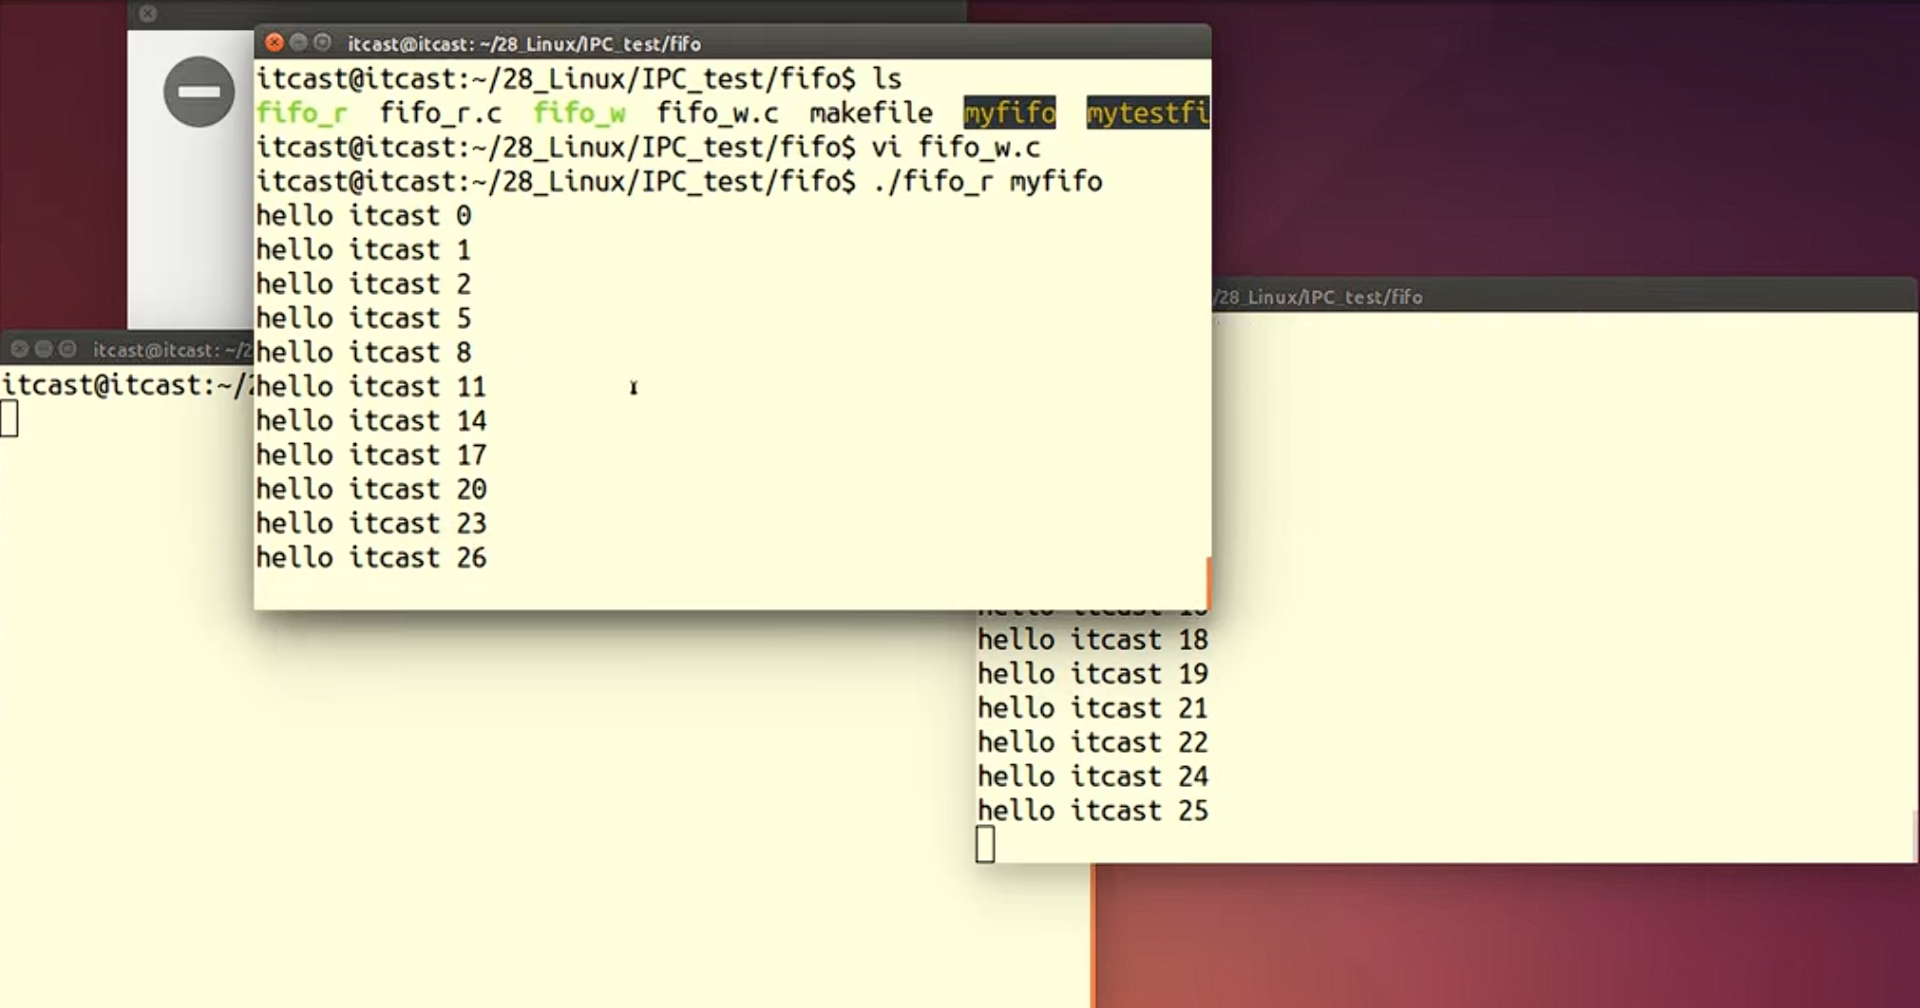Click line 'hello itcast 2' in front terminal

click(363, 284)
